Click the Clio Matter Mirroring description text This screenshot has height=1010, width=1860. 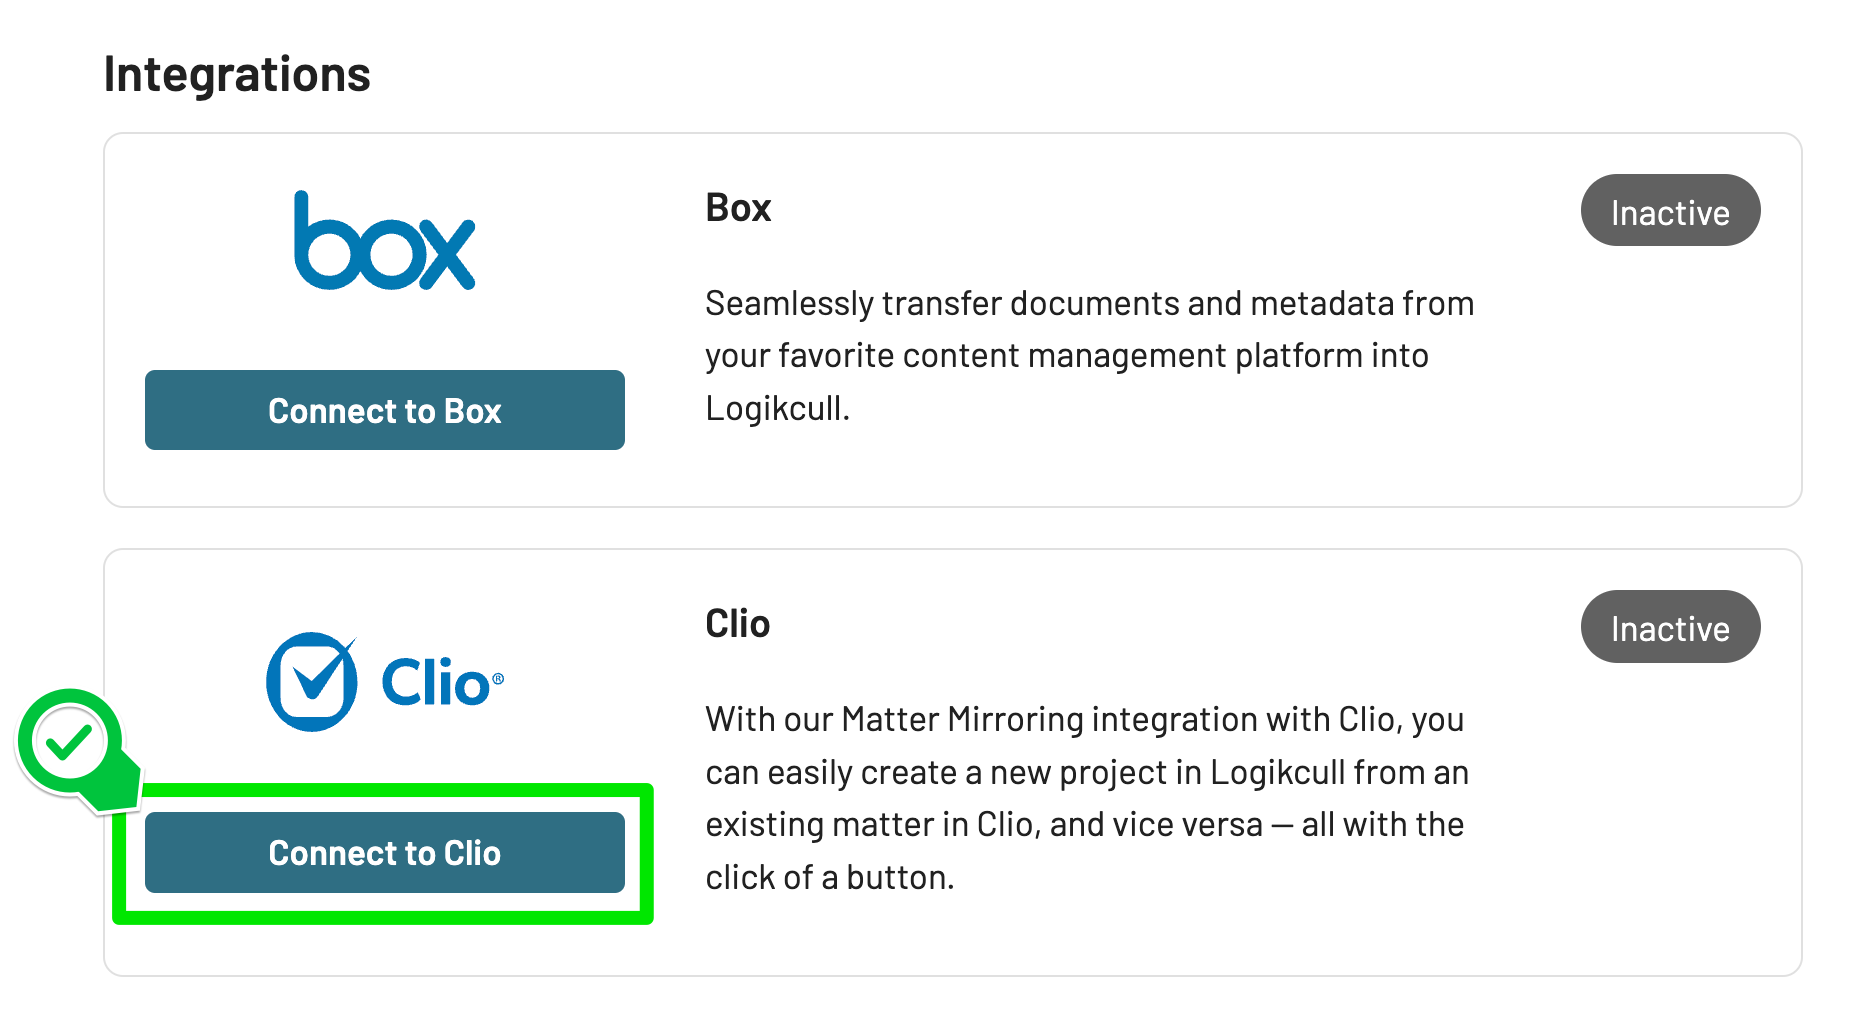click(1087, 798)
